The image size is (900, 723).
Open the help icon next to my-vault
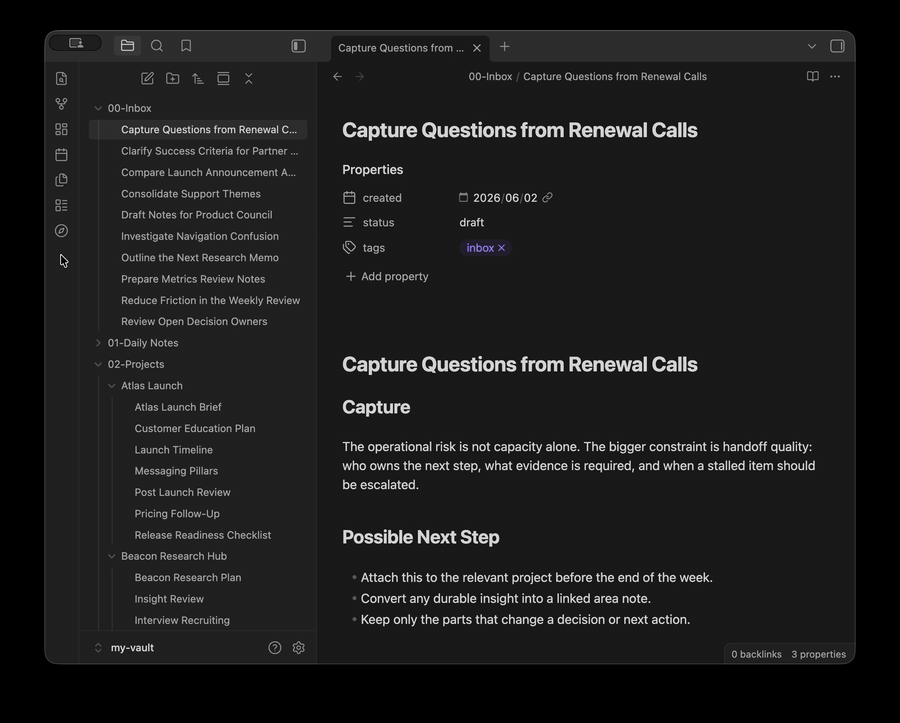(275, 648)
